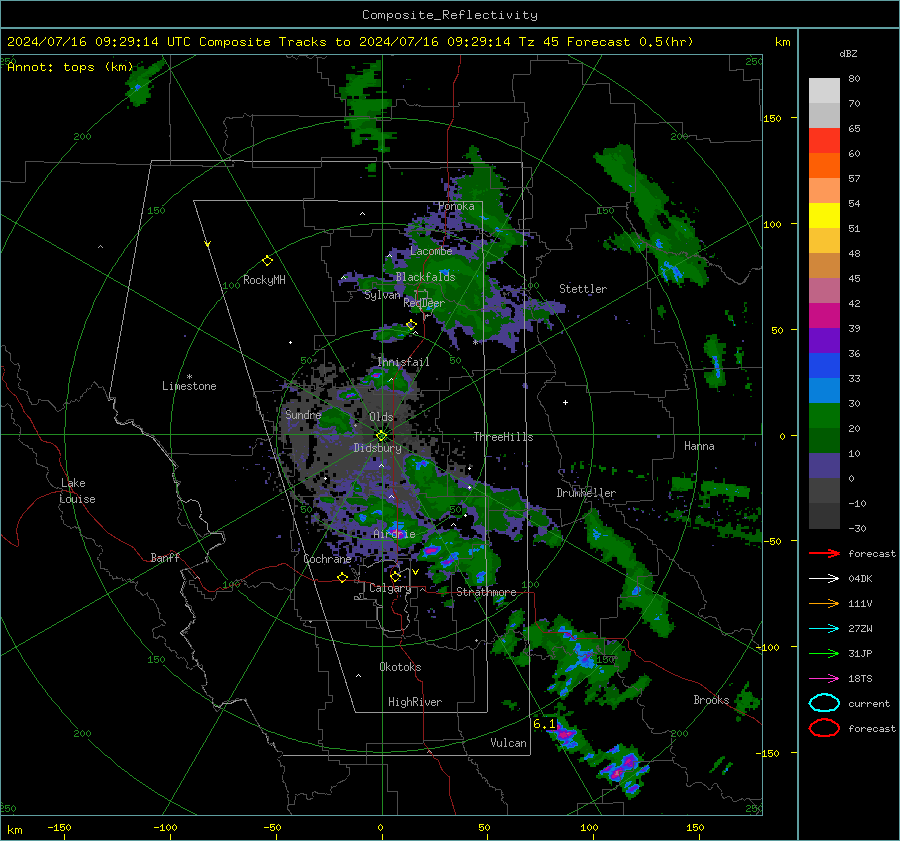
Task: Click the 80 dBZ light gray color swatch
Action: (824, 91)
